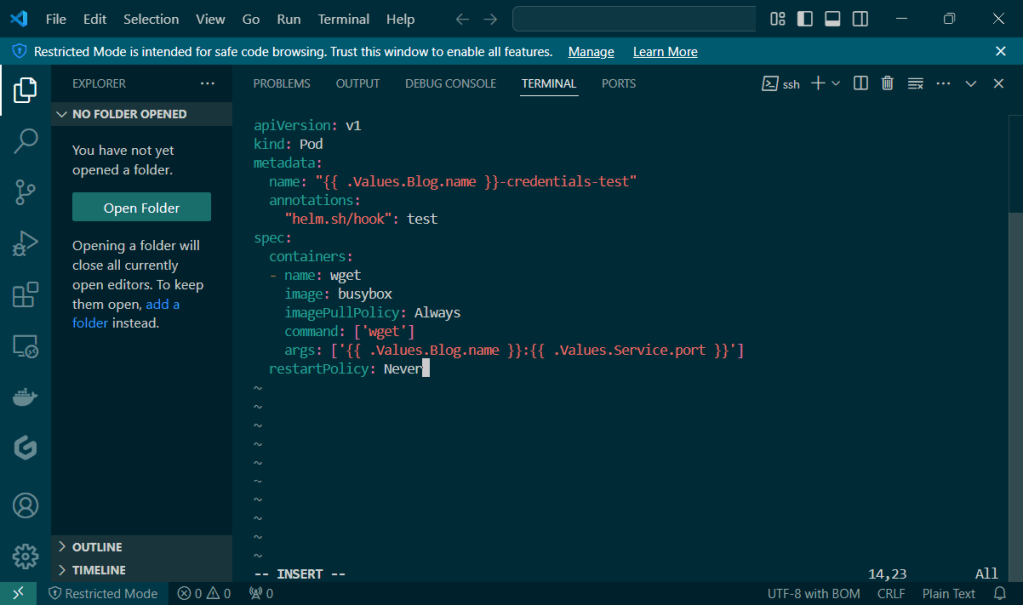The height and width of the screenshot is (605, 1023).
Task: Open the Extensions view
Action: click(25, 295)
